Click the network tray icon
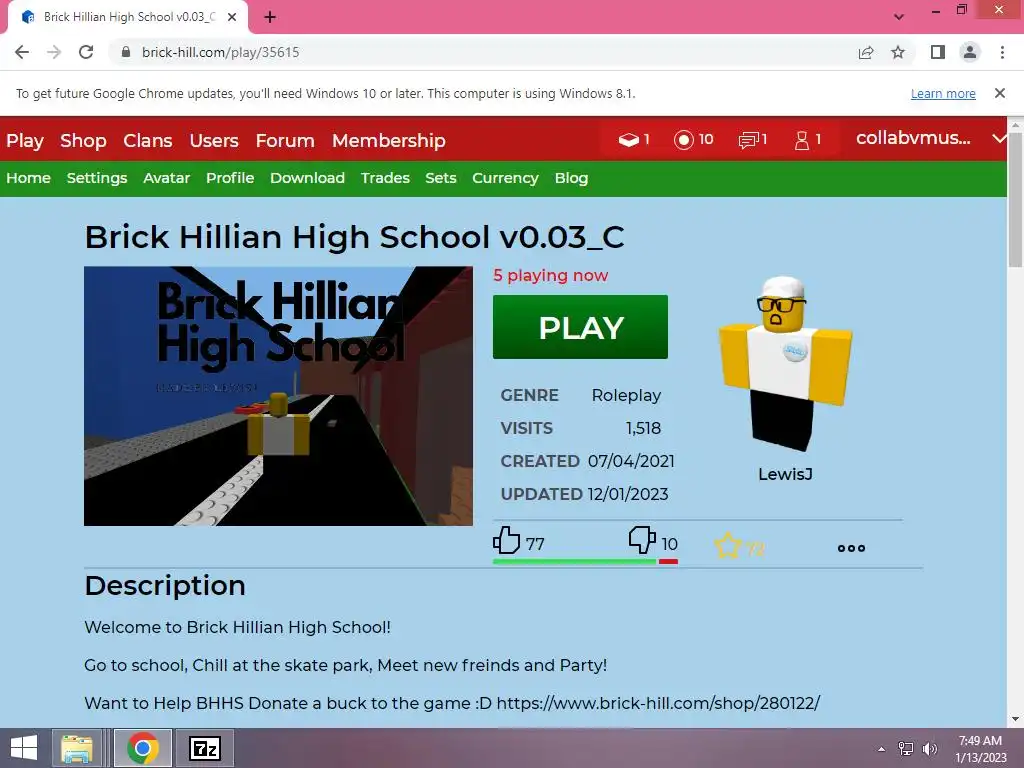 (x=906, y=749)
